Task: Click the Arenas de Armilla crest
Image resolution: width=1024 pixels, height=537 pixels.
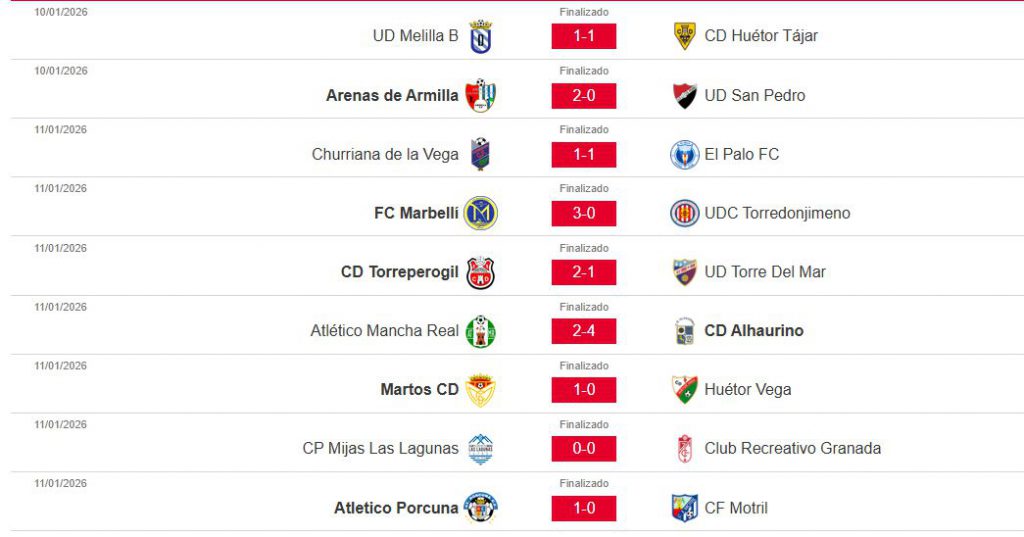Action: tap(481, 95)
